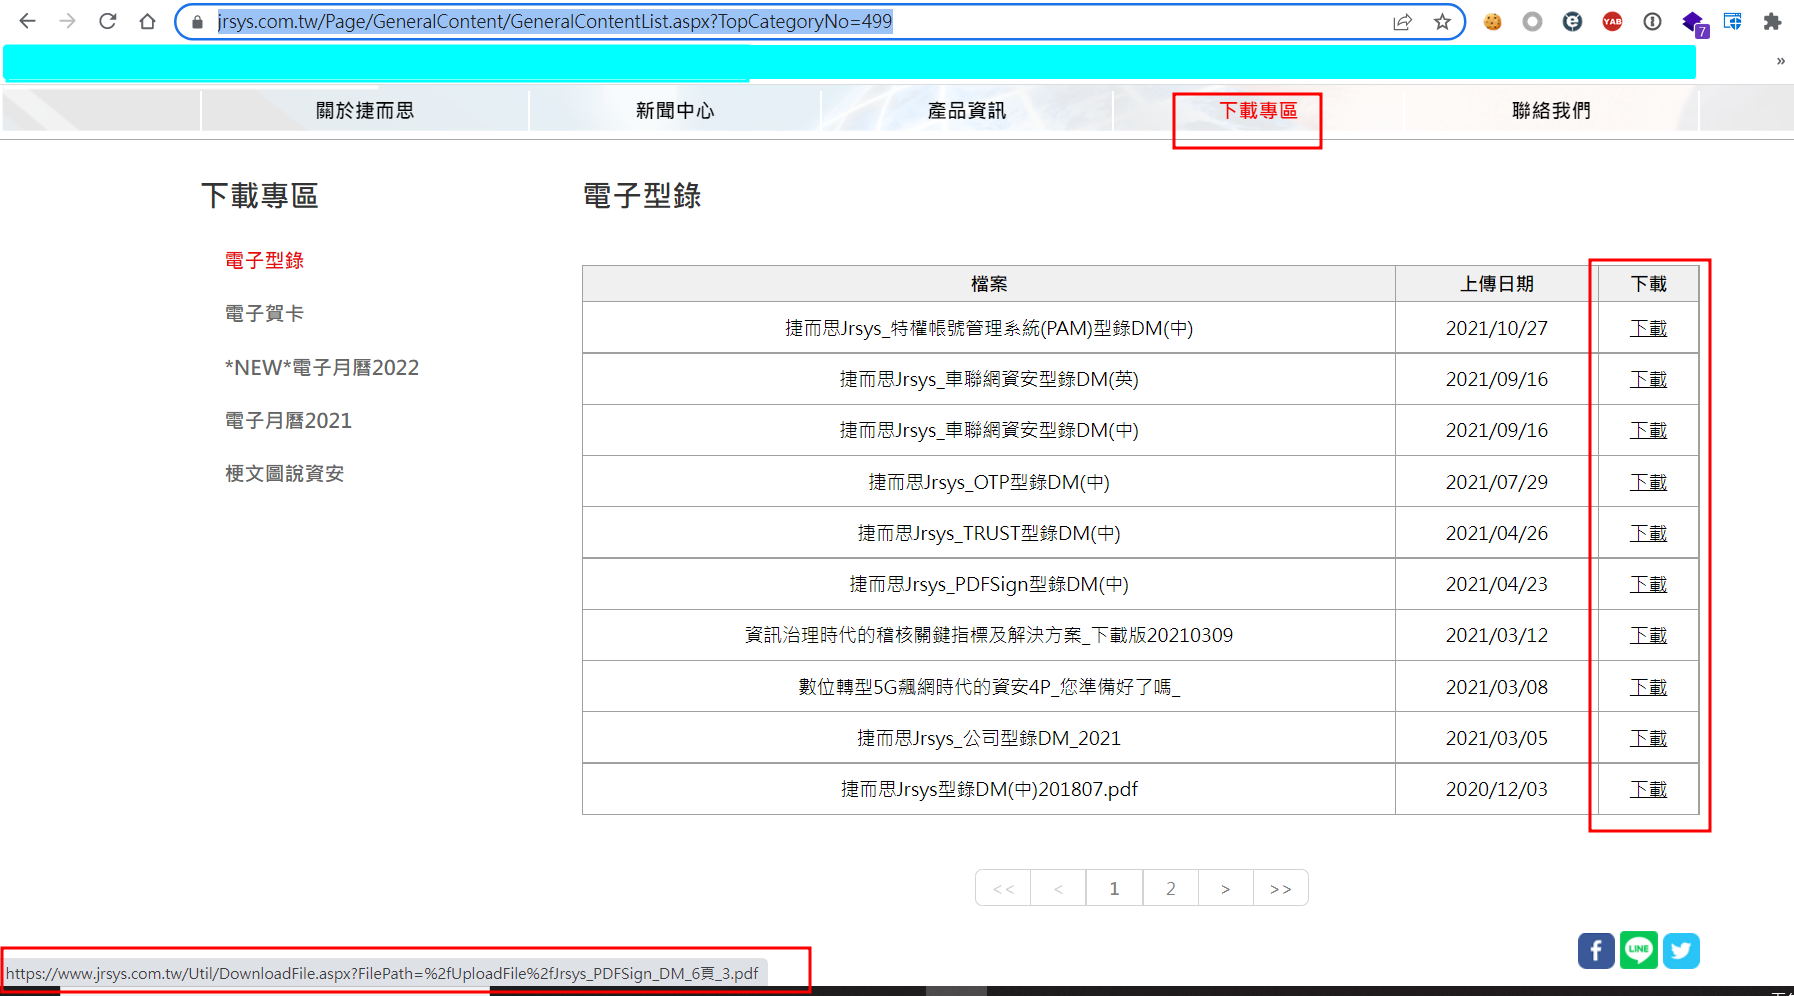Download the PDFSign型錄DM(中) file

(1648, 584)
